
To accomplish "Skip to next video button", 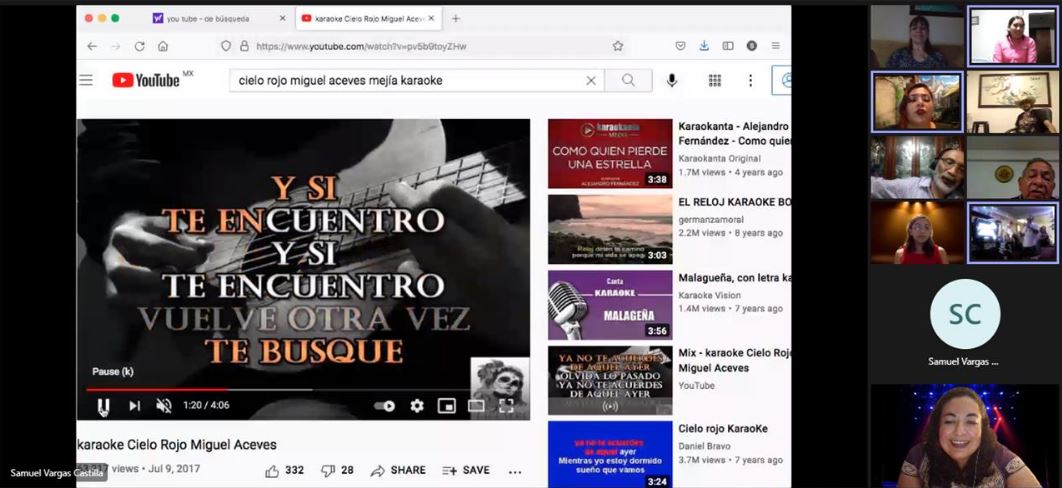I will tap(134, 405).
